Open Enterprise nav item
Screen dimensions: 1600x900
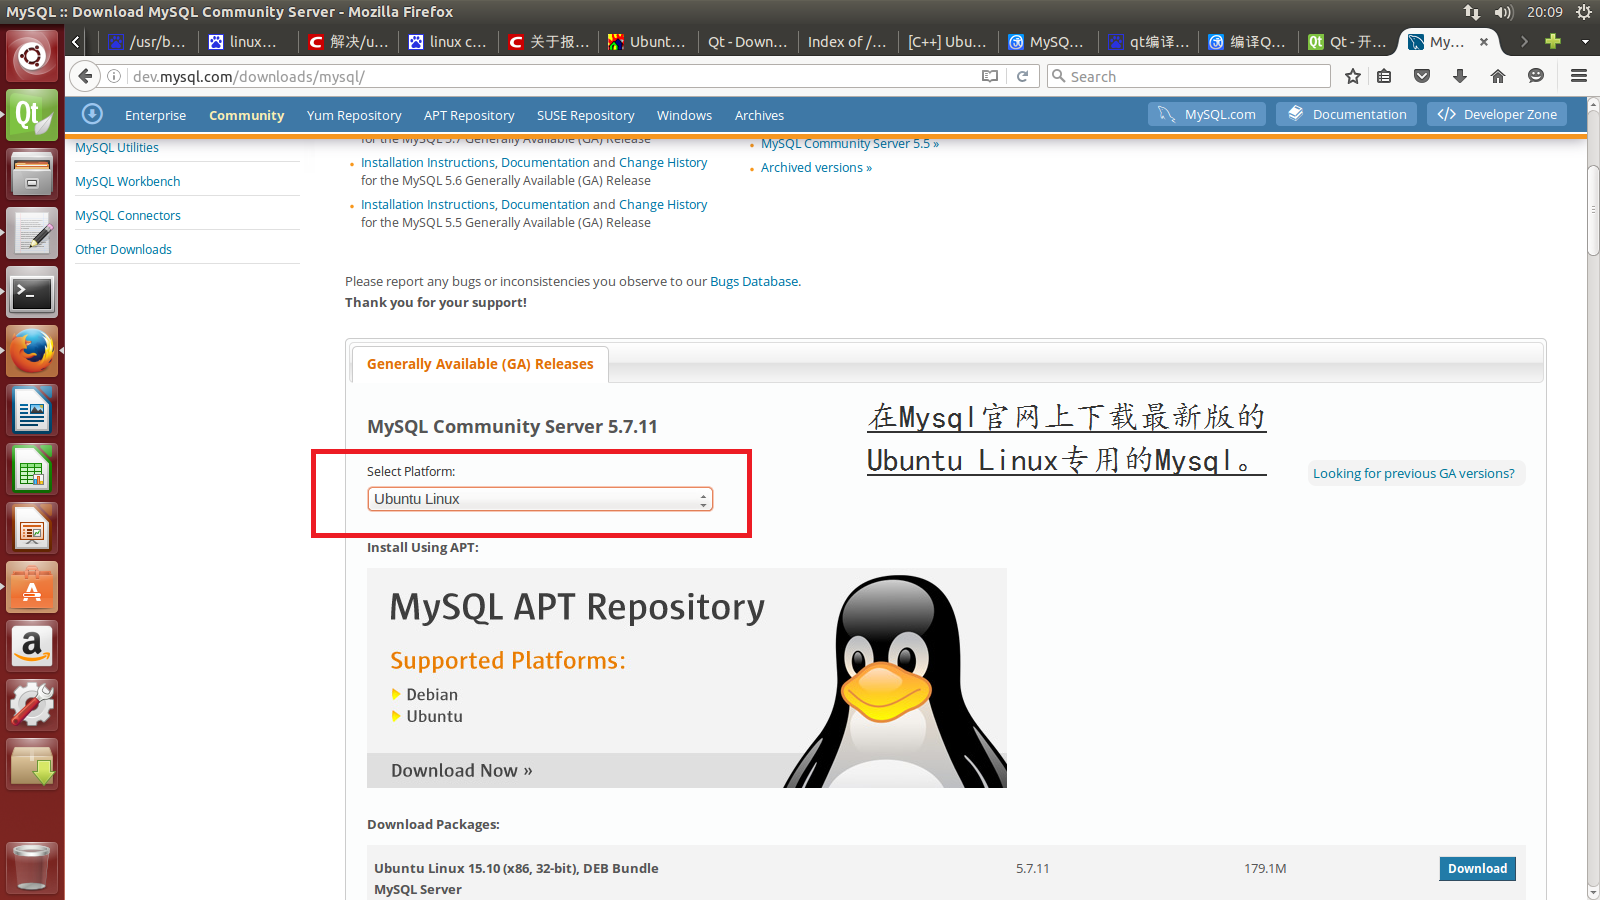[x=155, y=115]
